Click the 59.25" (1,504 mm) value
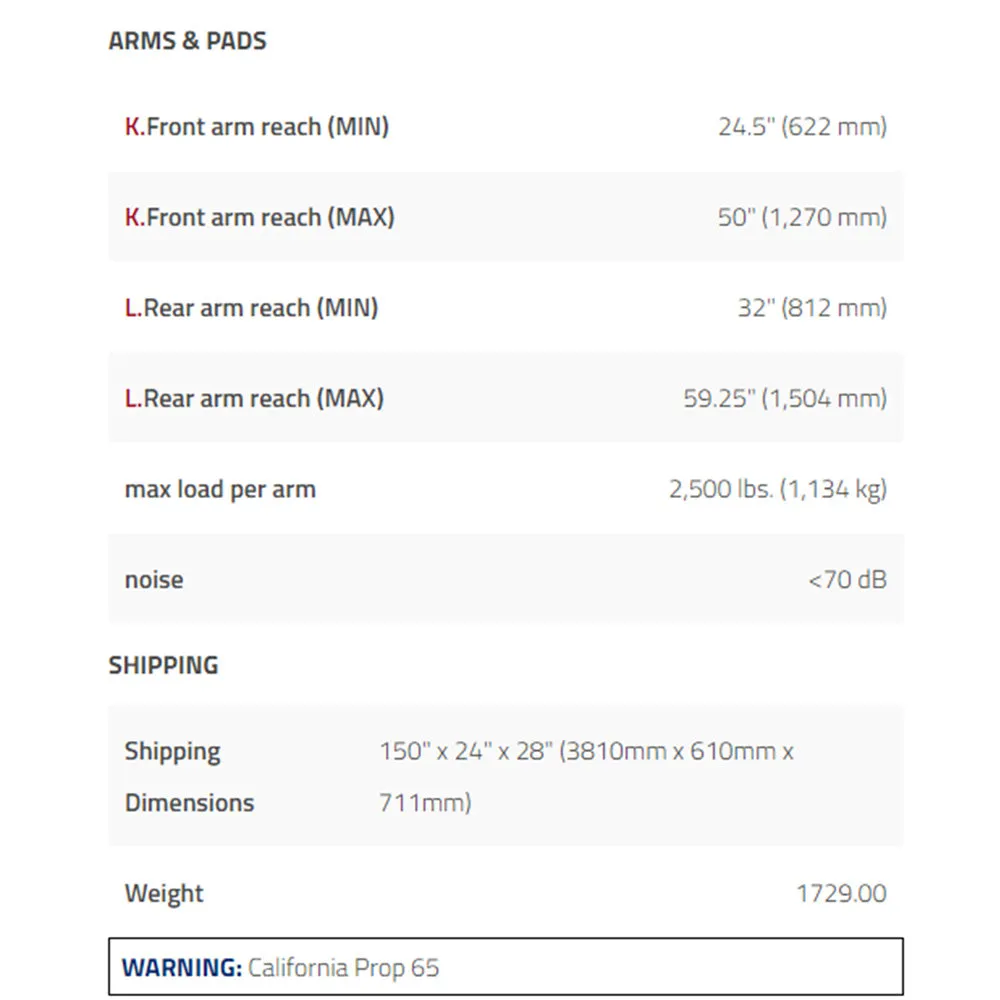The image size is (1000, 1000). 785,398
